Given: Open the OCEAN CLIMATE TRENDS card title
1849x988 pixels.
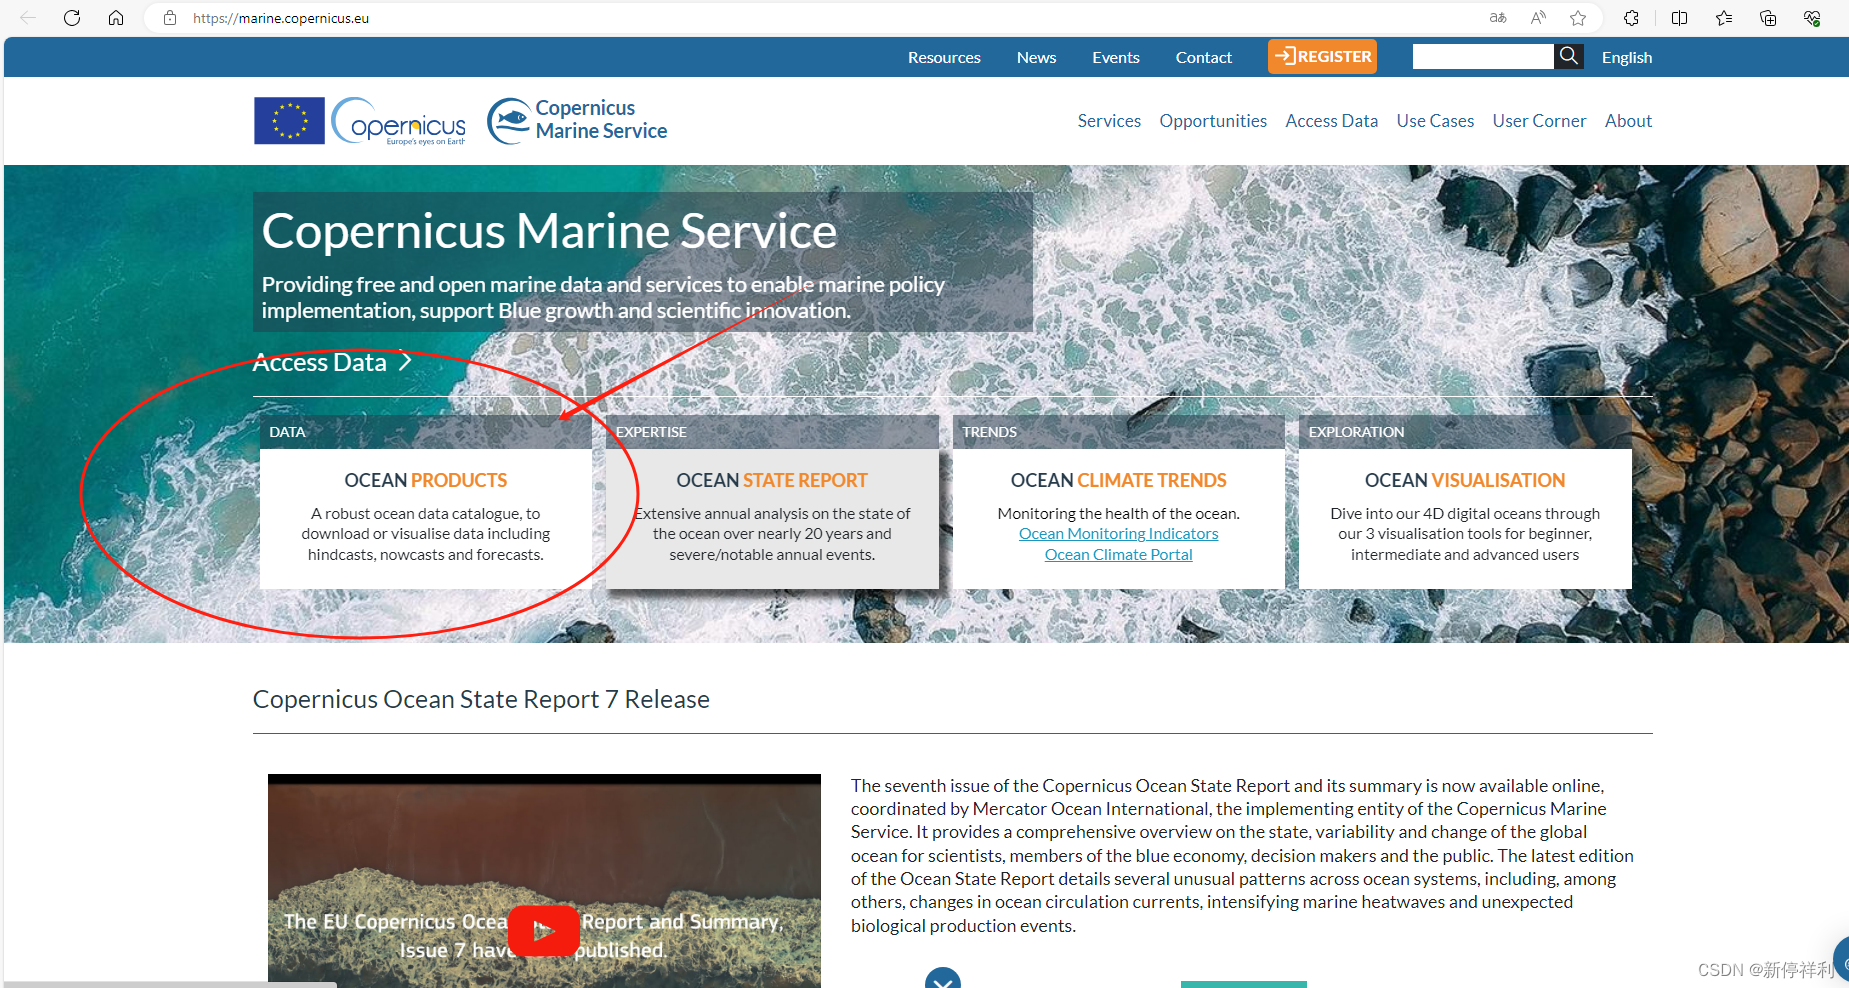Looking at the screenshot, I should pos(1118,481).
